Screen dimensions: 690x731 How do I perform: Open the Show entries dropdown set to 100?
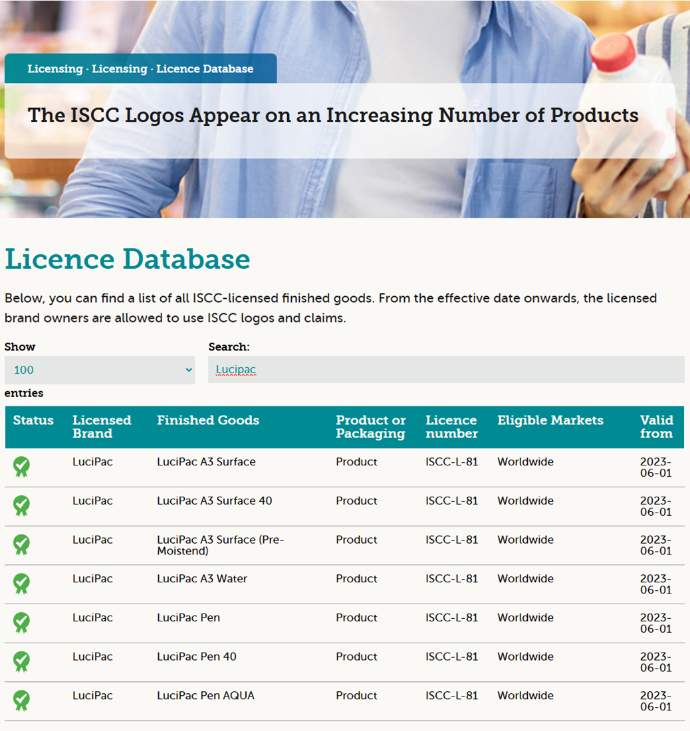click(x=99, y=370)
